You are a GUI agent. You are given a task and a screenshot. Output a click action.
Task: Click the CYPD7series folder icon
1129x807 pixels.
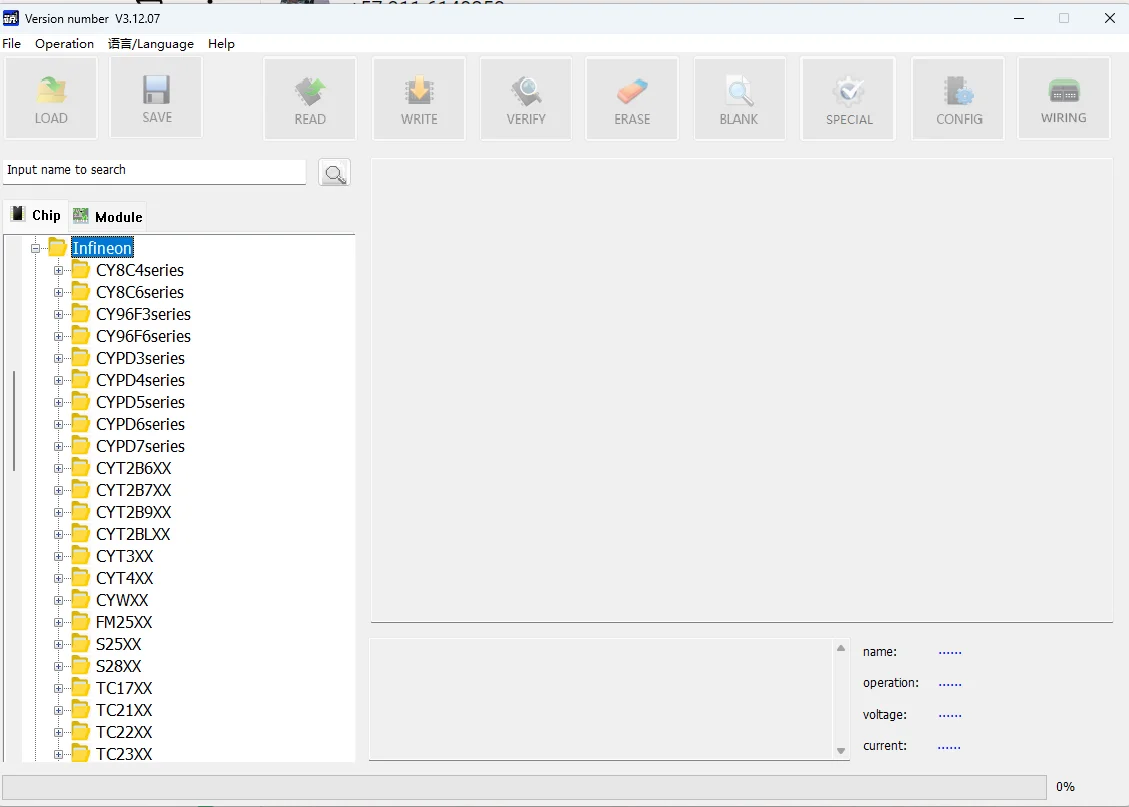[x=81, y=446]
